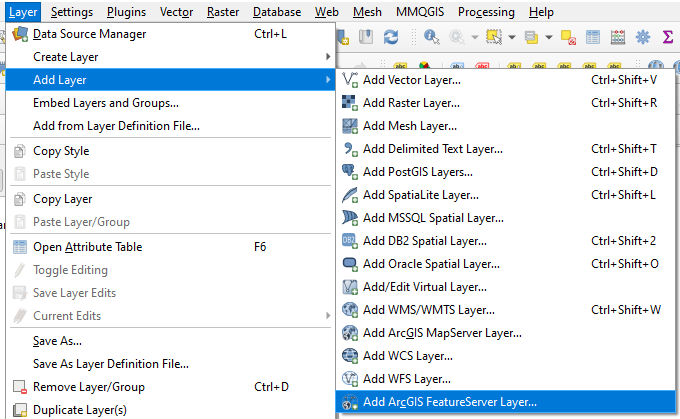This screenshot has width=680, height=419.
Task: Click the attribute table toolbar icon
Action: (x=593, y=37)
